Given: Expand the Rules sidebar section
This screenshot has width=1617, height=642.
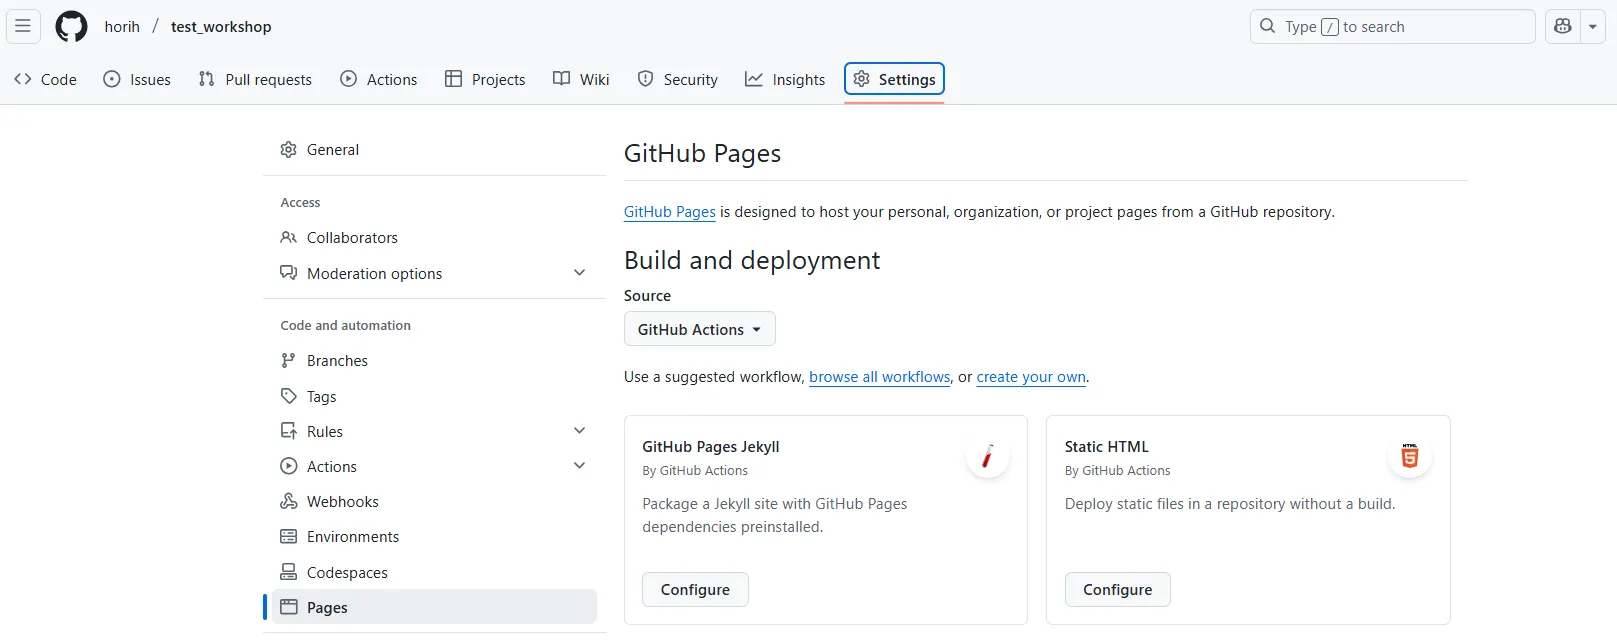Looking at the screenshot, I should tap(579, 431).
